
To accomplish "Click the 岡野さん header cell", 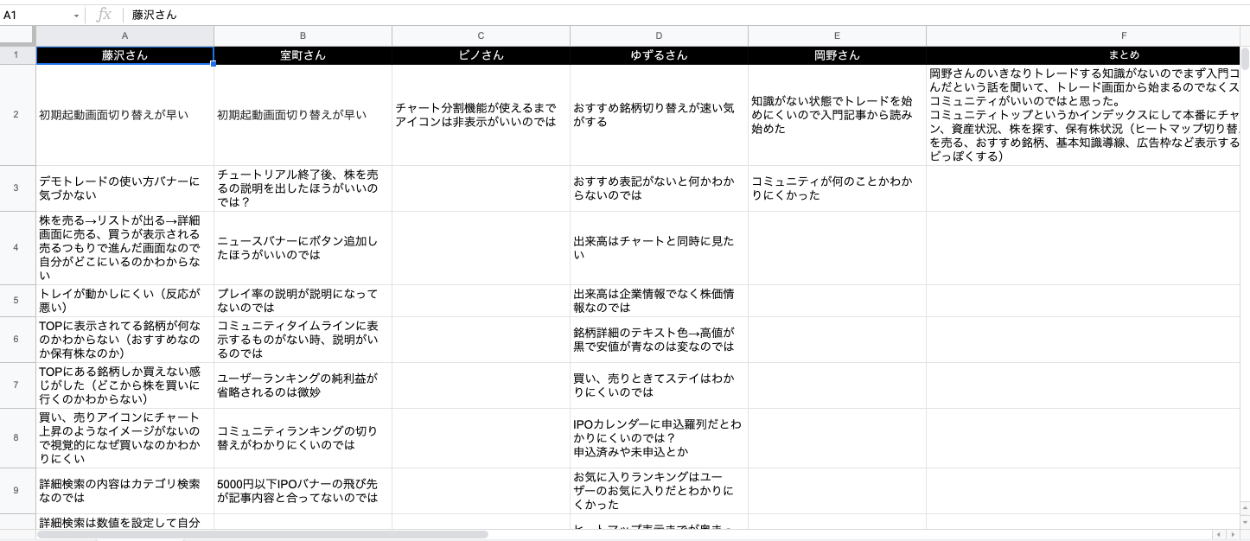I will click(x=837, y=55).
